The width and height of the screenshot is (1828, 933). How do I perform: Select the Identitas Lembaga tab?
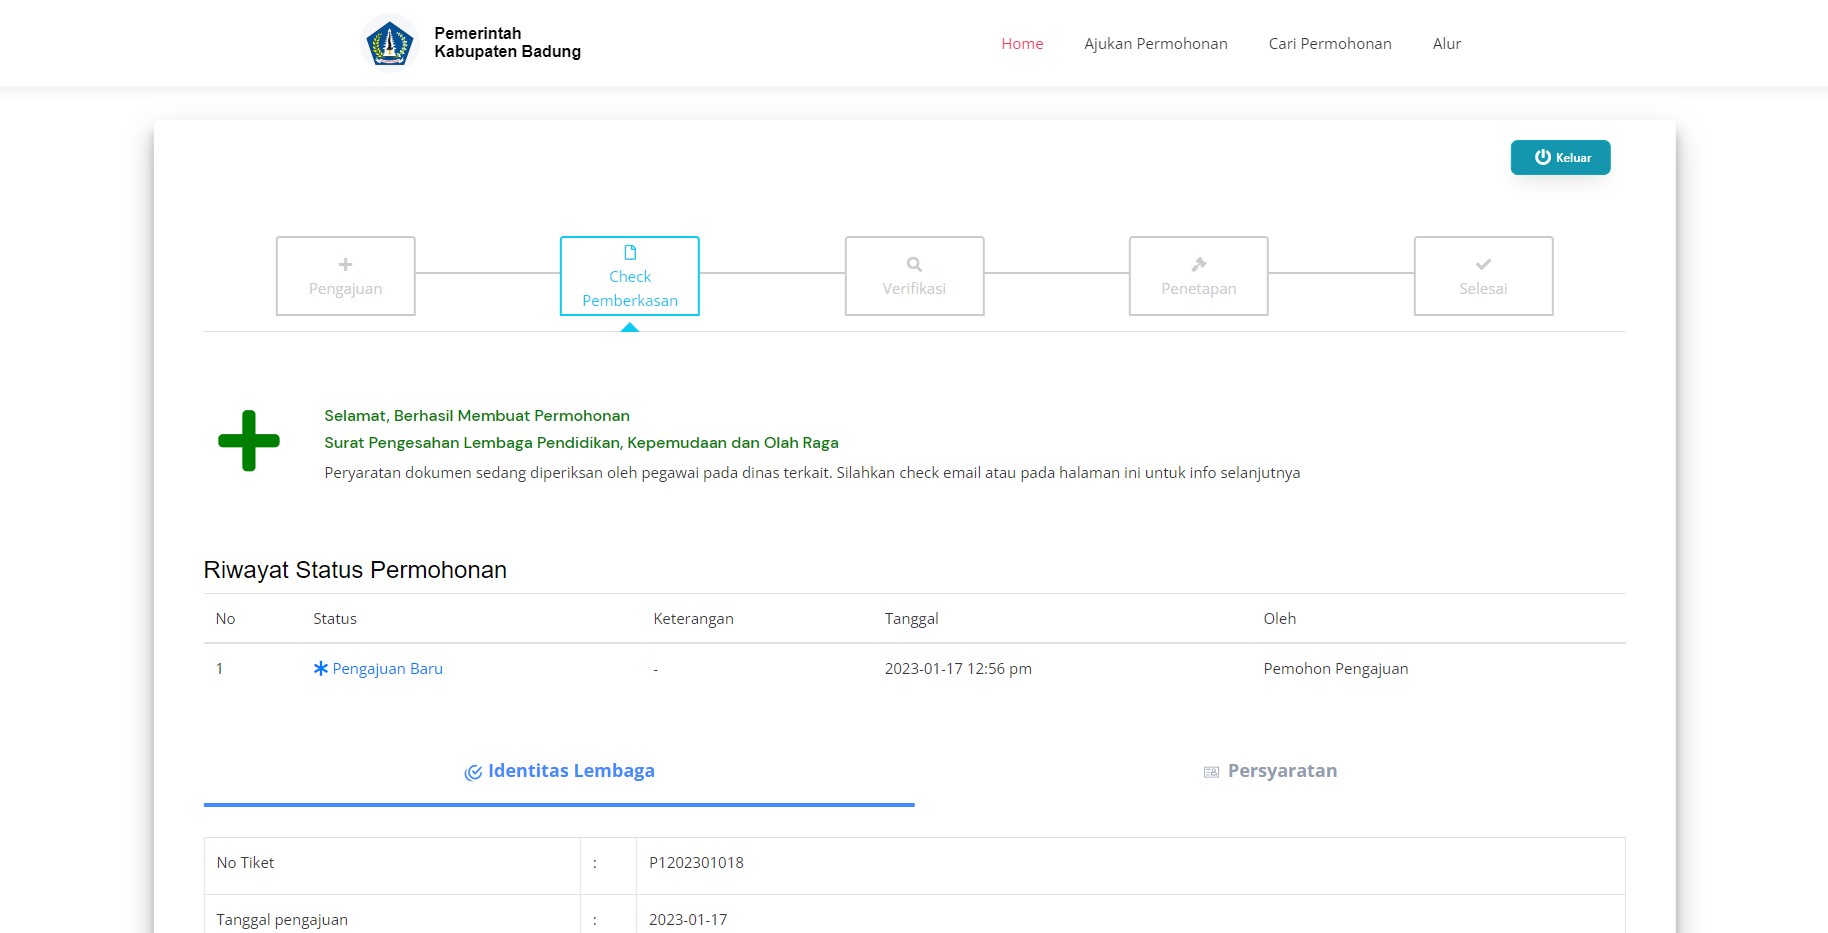coord(570,771)
